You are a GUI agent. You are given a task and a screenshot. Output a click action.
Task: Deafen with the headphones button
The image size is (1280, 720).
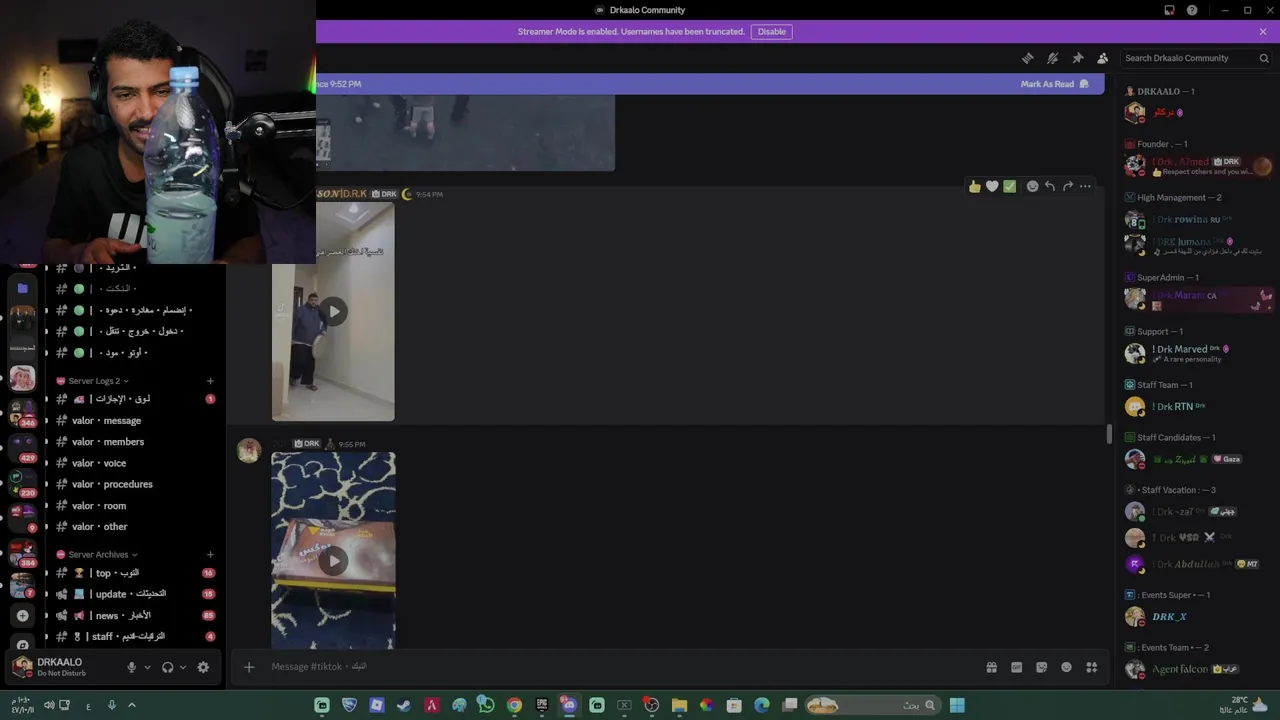pyautogui.click(x=167, y=667)
